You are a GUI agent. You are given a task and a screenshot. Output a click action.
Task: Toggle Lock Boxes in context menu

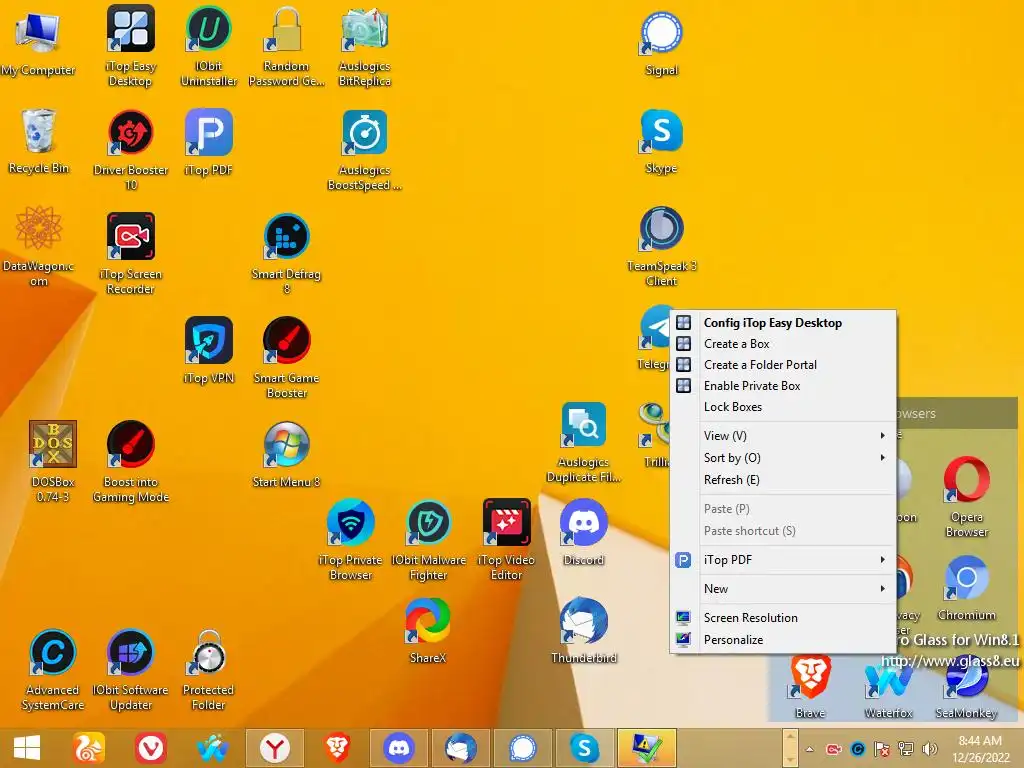[x=783, y=406]
